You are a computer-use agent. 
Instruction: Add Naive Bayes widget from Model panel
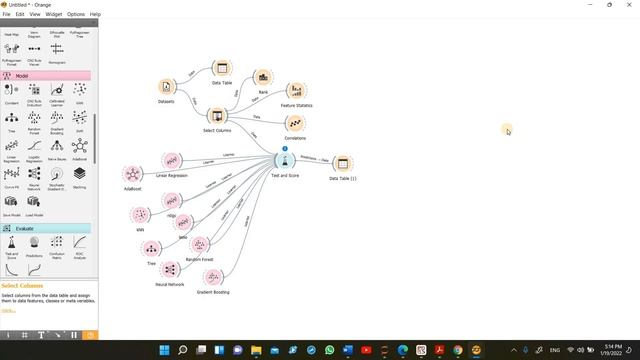(x=57, y=150)
